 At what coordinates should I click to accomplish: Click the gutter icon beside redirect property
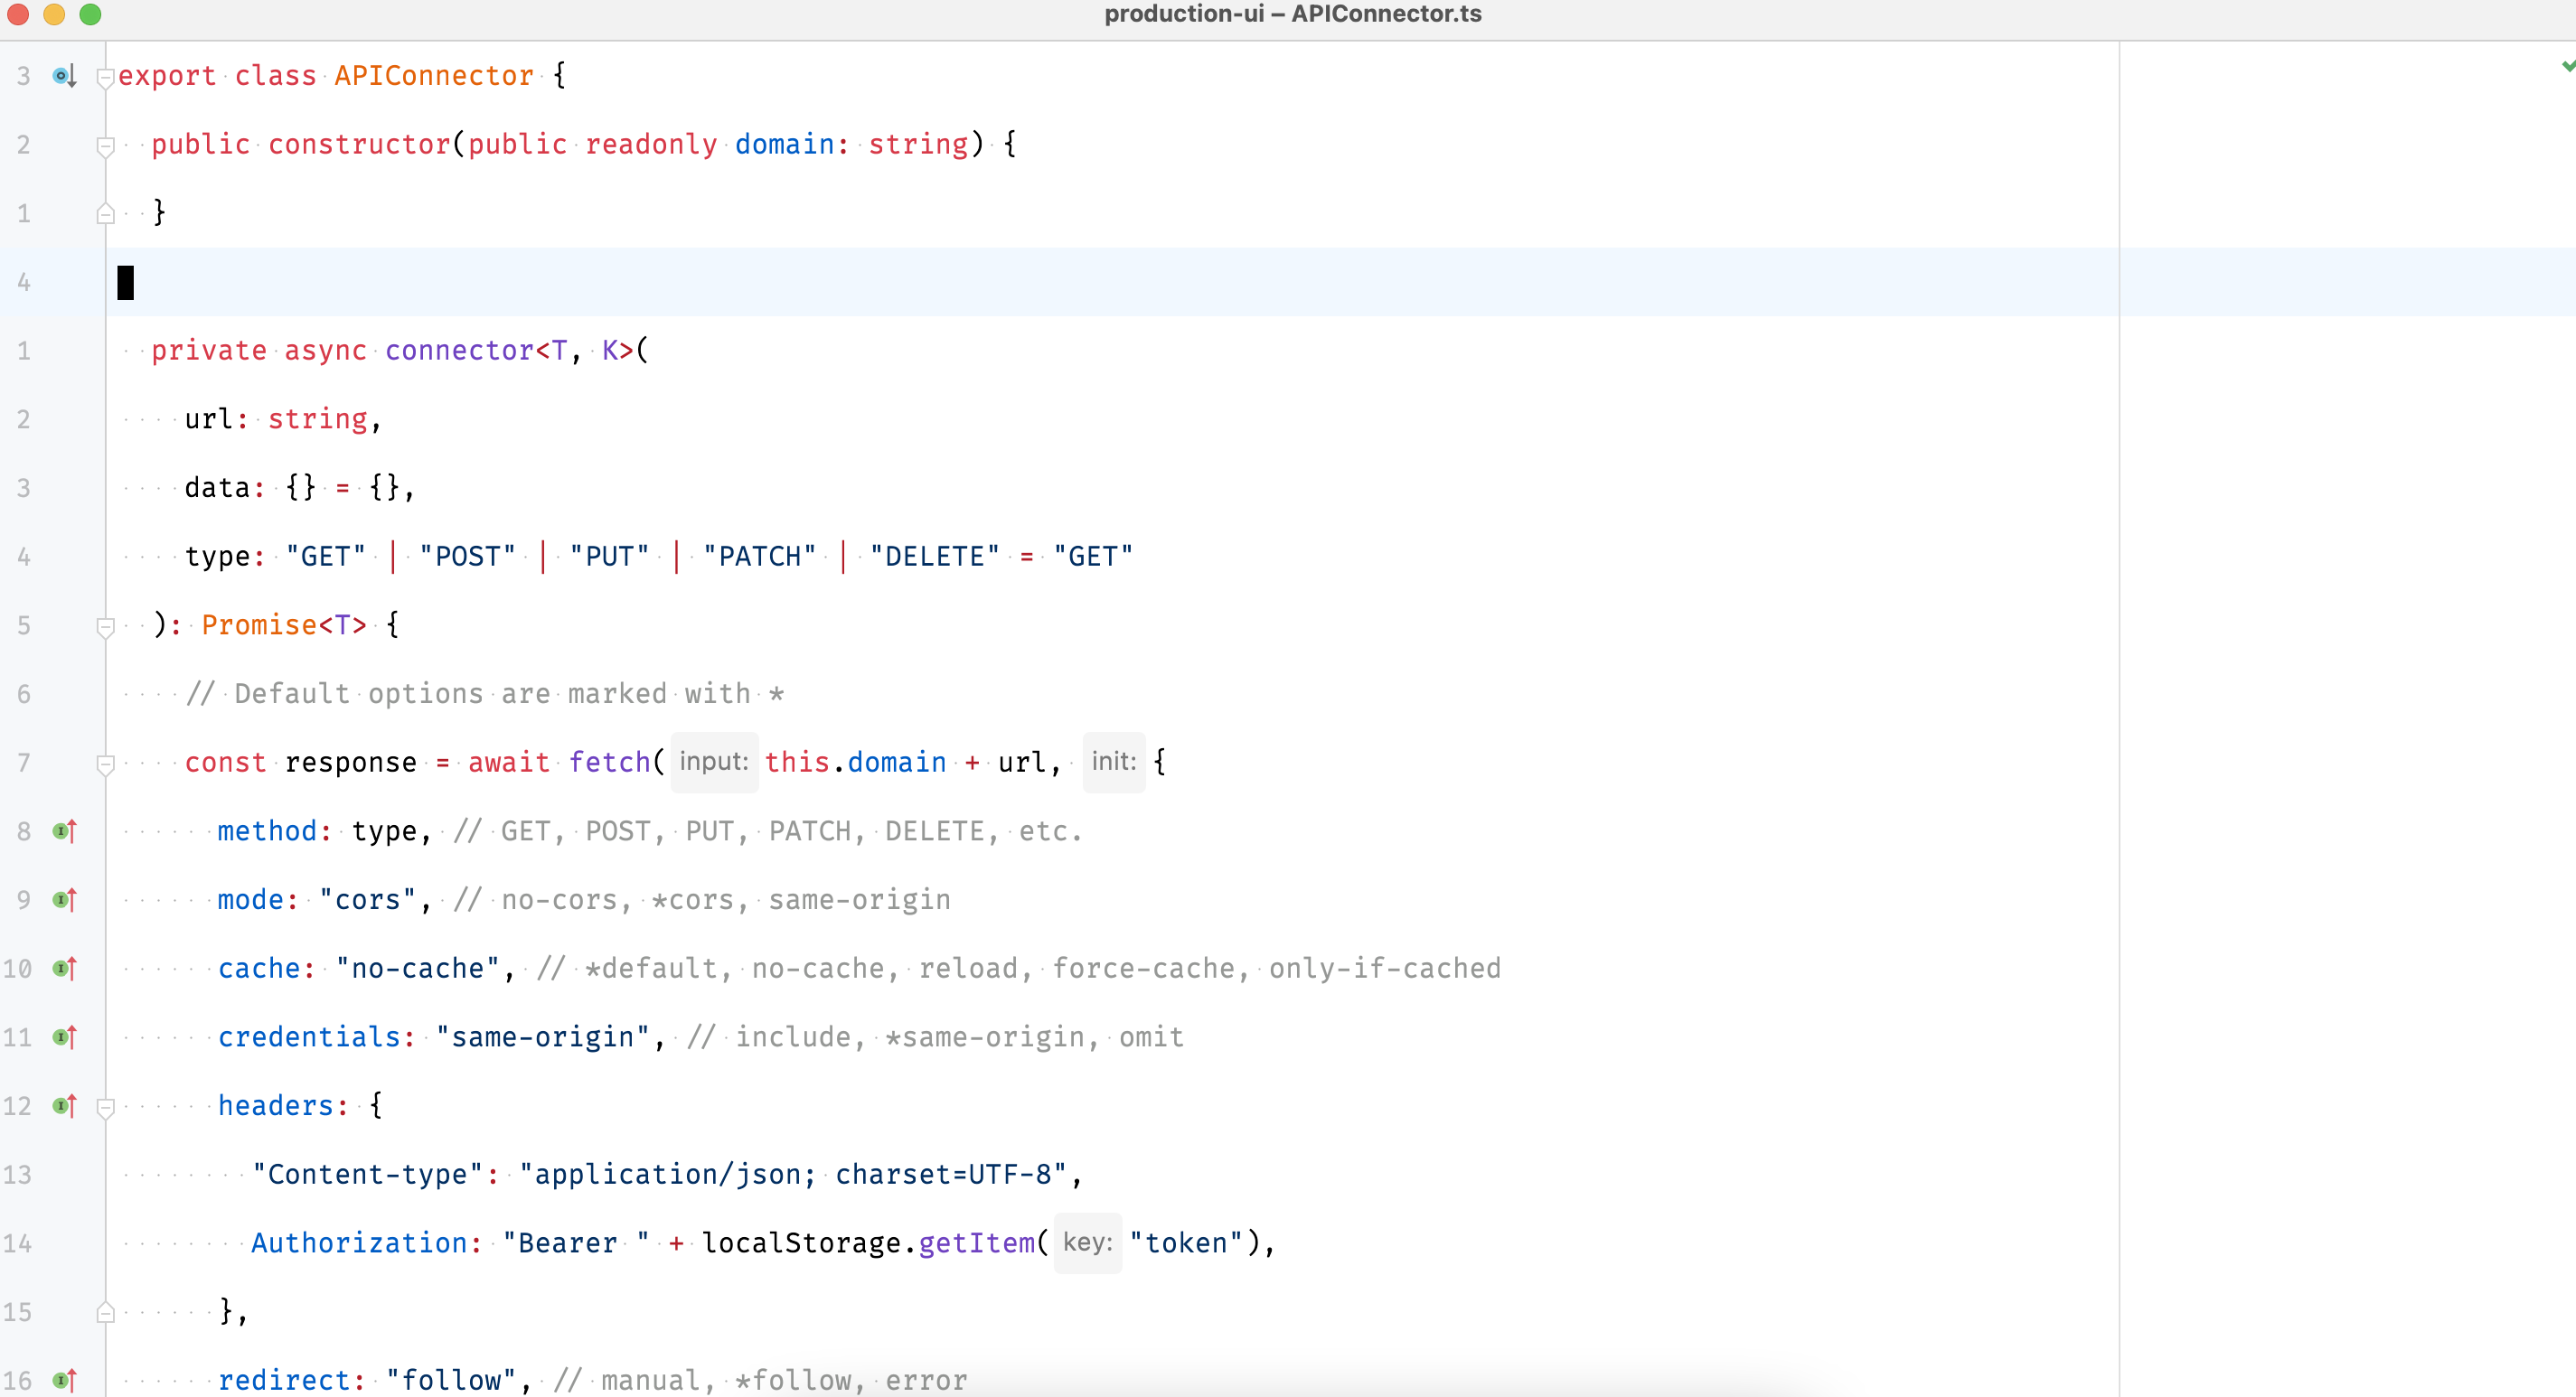[x=64, y=1380]
